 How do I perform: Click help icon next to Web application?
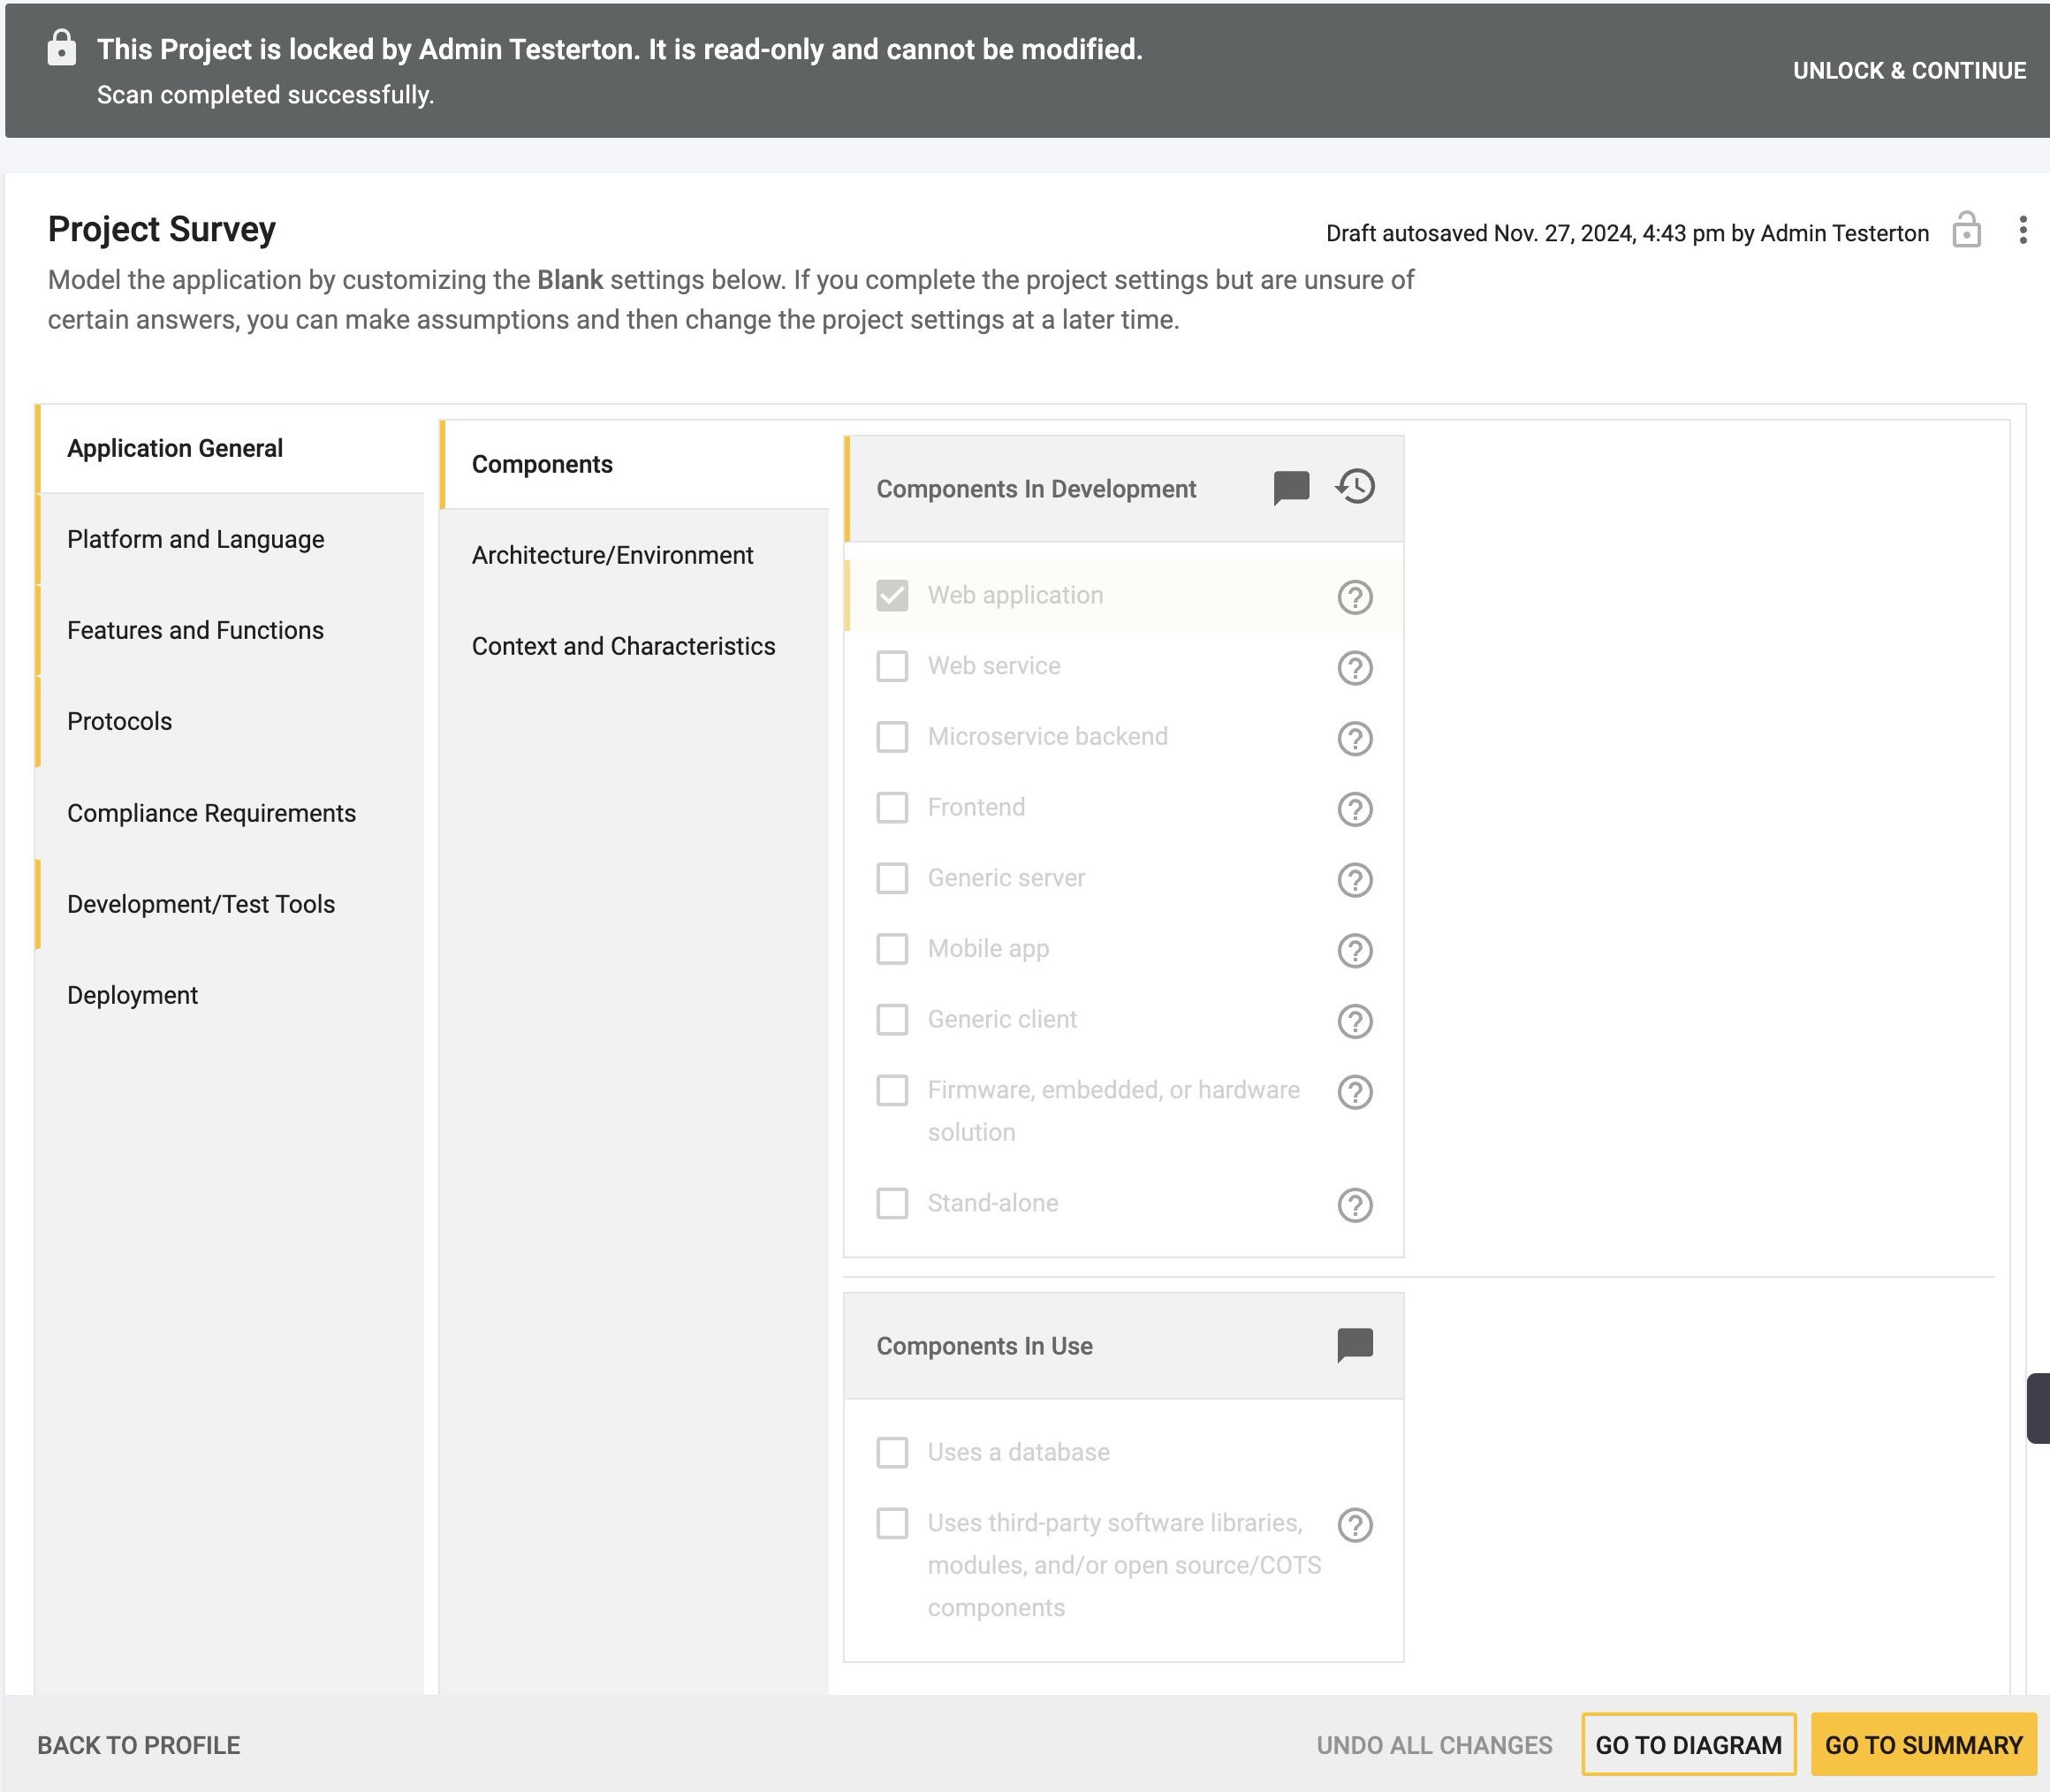1355,597
